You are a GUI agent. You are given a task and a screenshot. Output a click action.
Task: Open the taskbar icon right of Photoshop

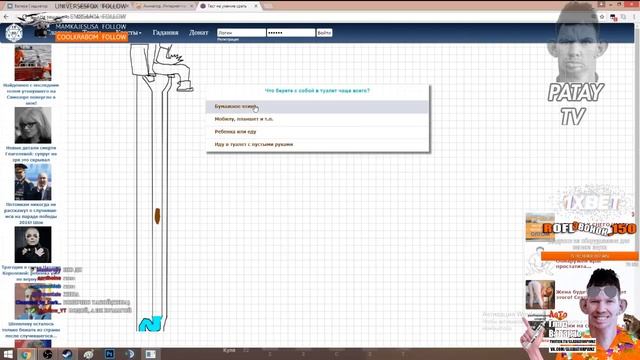(130, 354)
